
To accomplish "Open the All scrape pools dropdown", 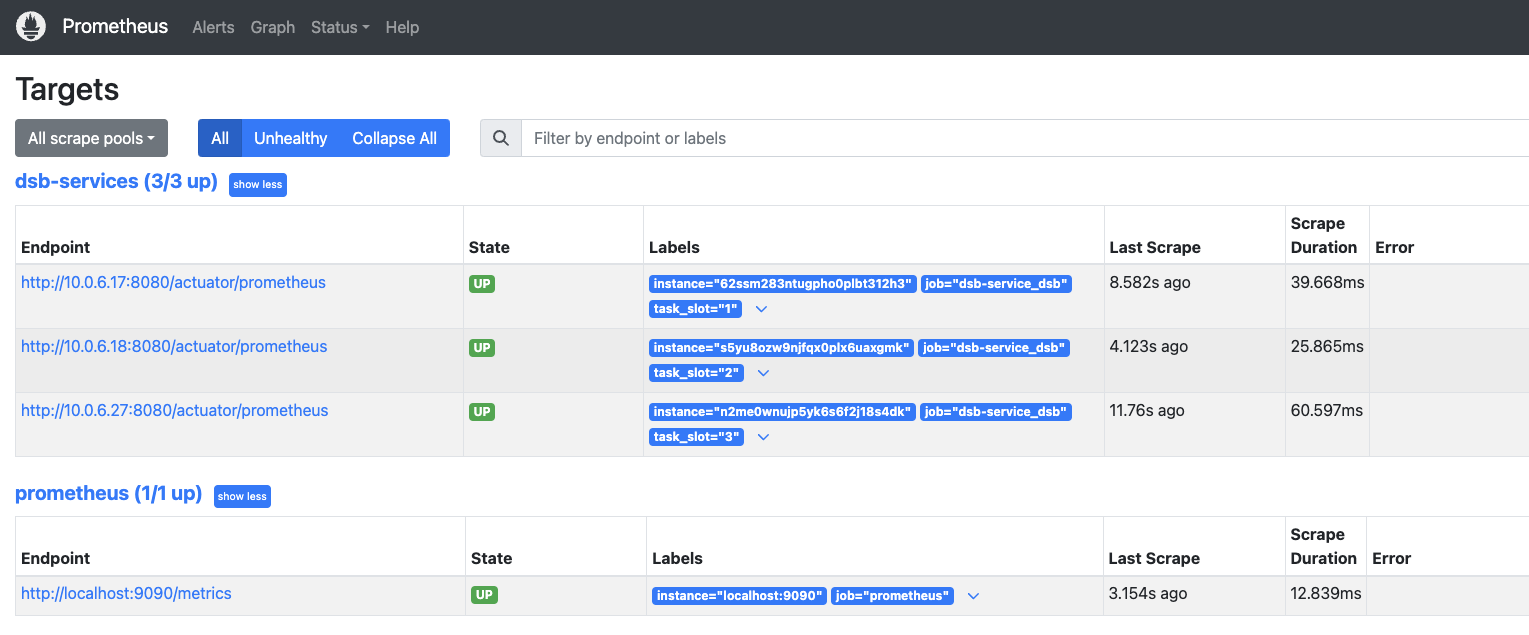I will click(91, 138).
